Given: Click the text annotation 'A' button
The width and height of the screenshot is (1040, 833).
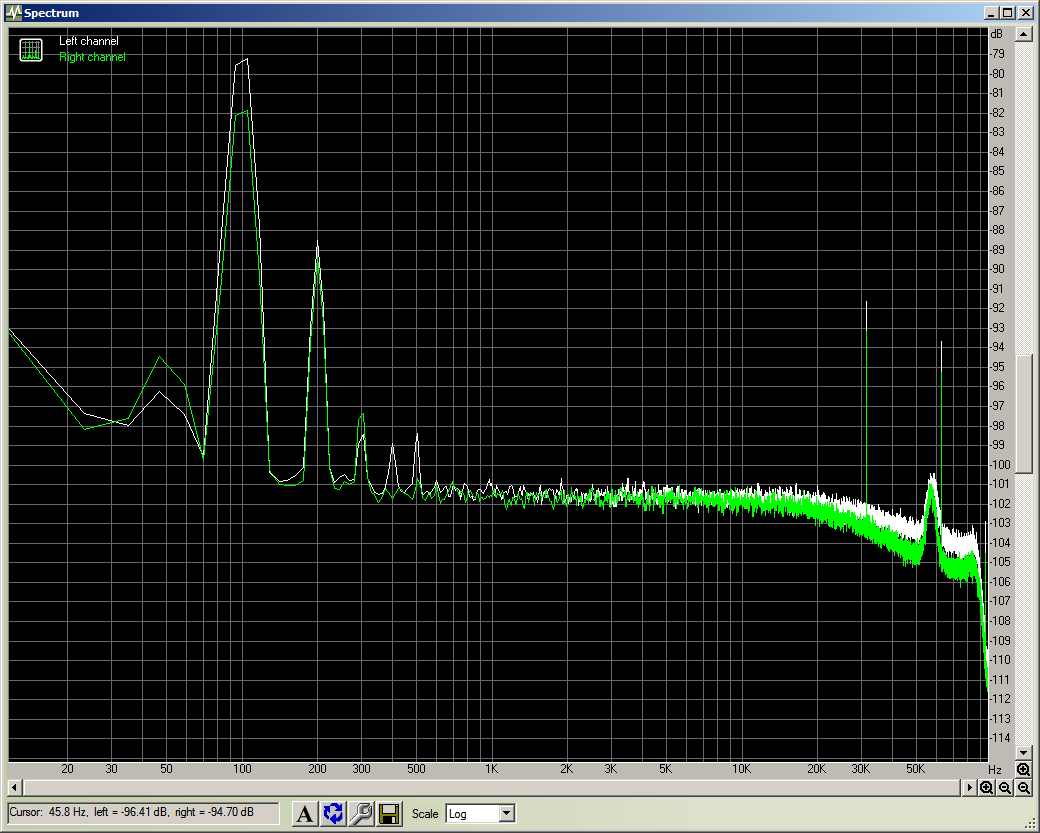Looking at the screenshot, I should pyautogui.click(x=304, y=813).
